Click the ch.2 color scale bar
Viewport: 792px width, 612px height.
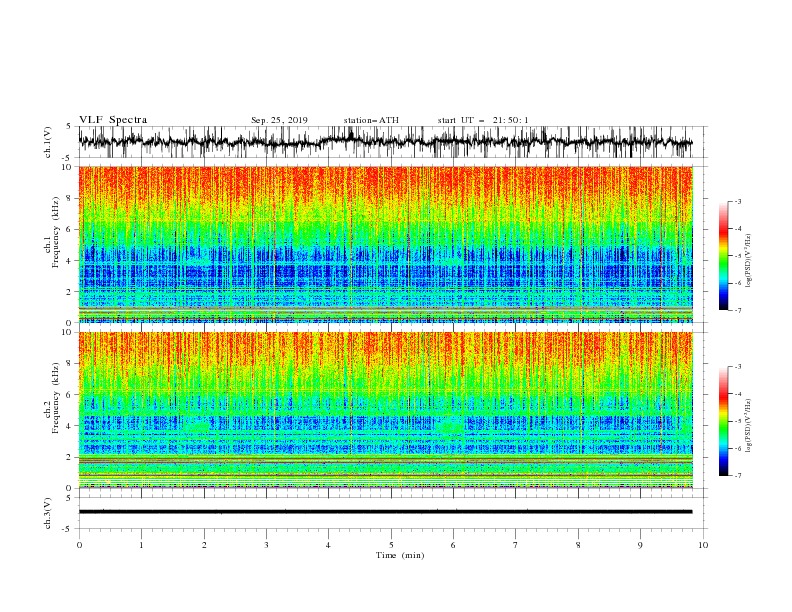(724, 421)
